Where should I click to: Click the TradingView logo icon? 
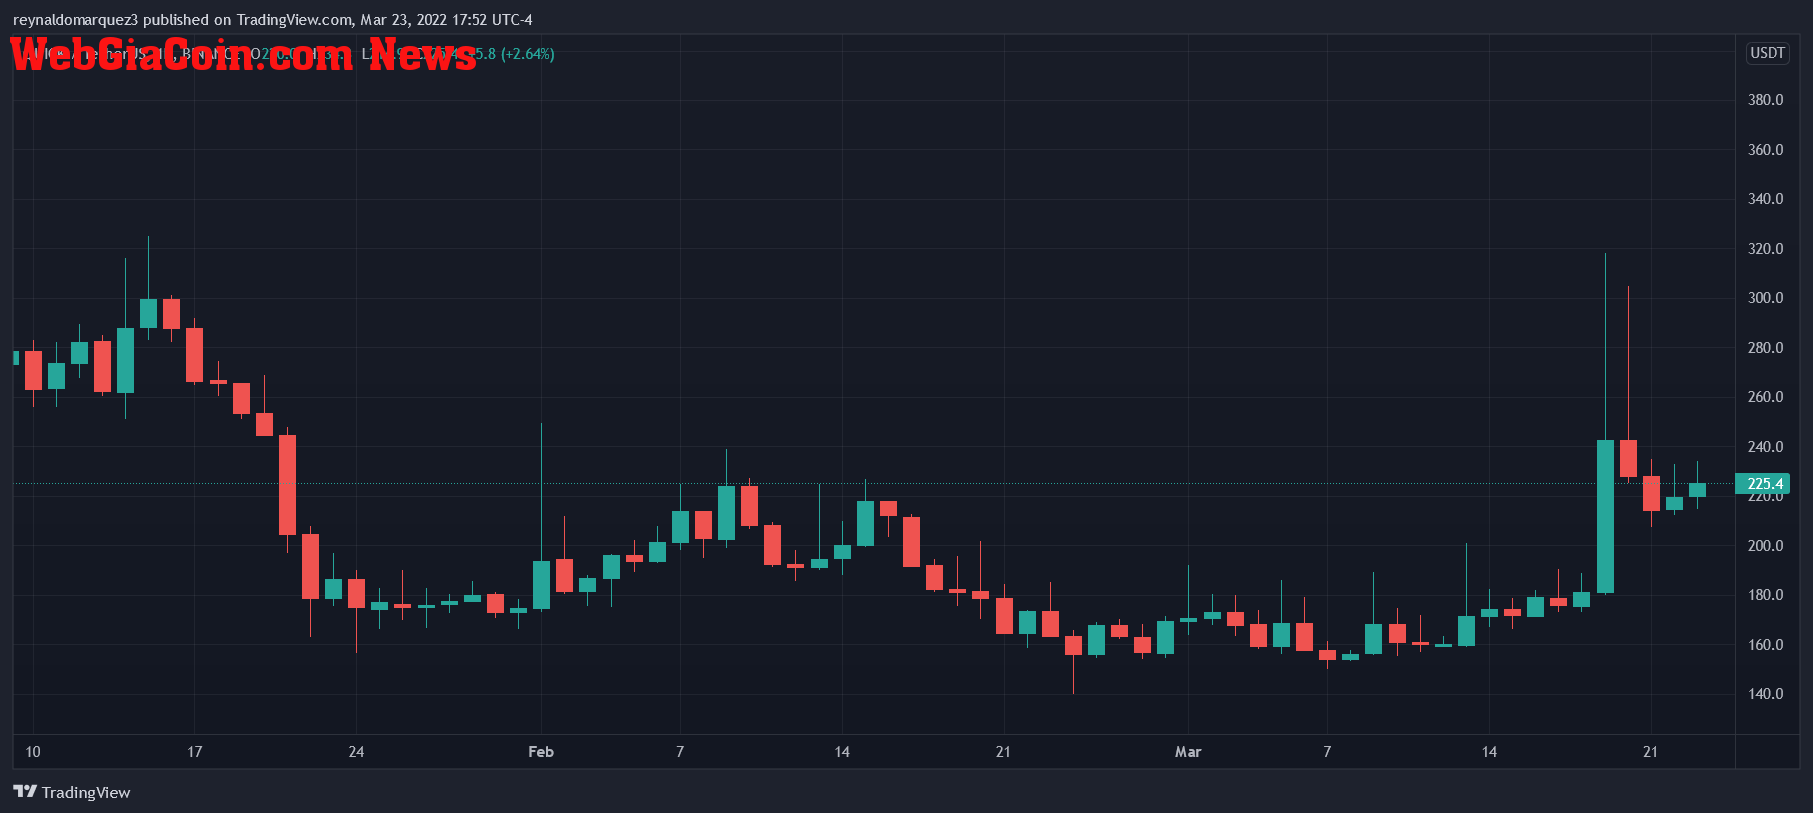25,792
